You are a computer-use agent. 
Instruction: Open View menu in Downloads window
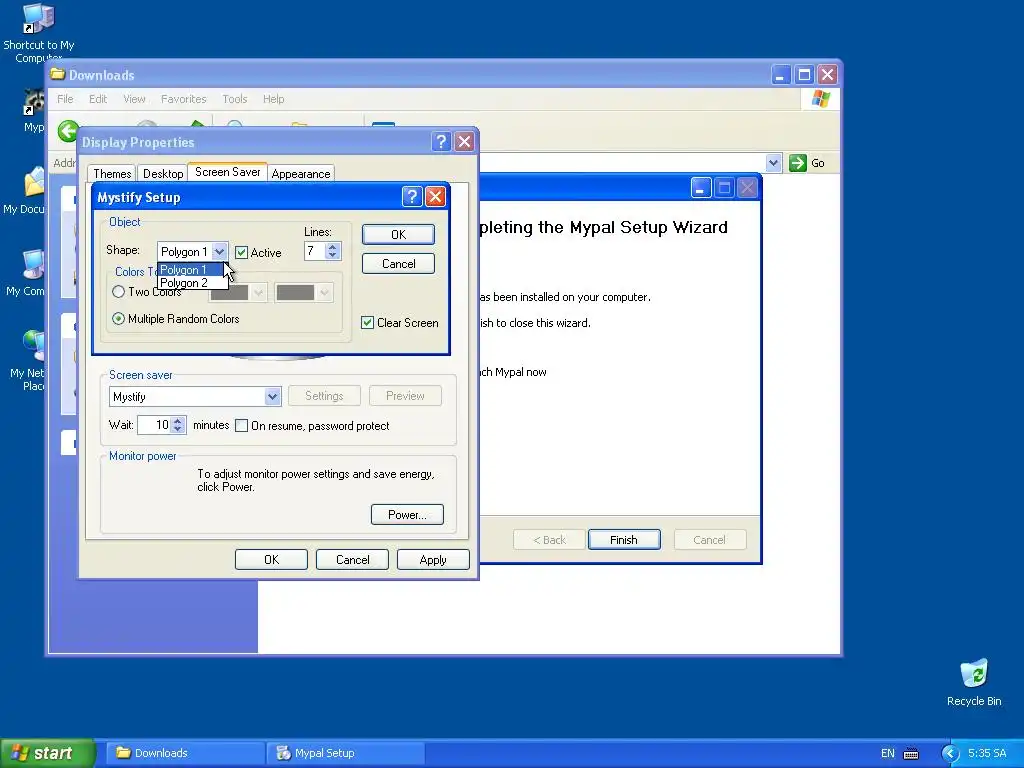click(134, 99)
